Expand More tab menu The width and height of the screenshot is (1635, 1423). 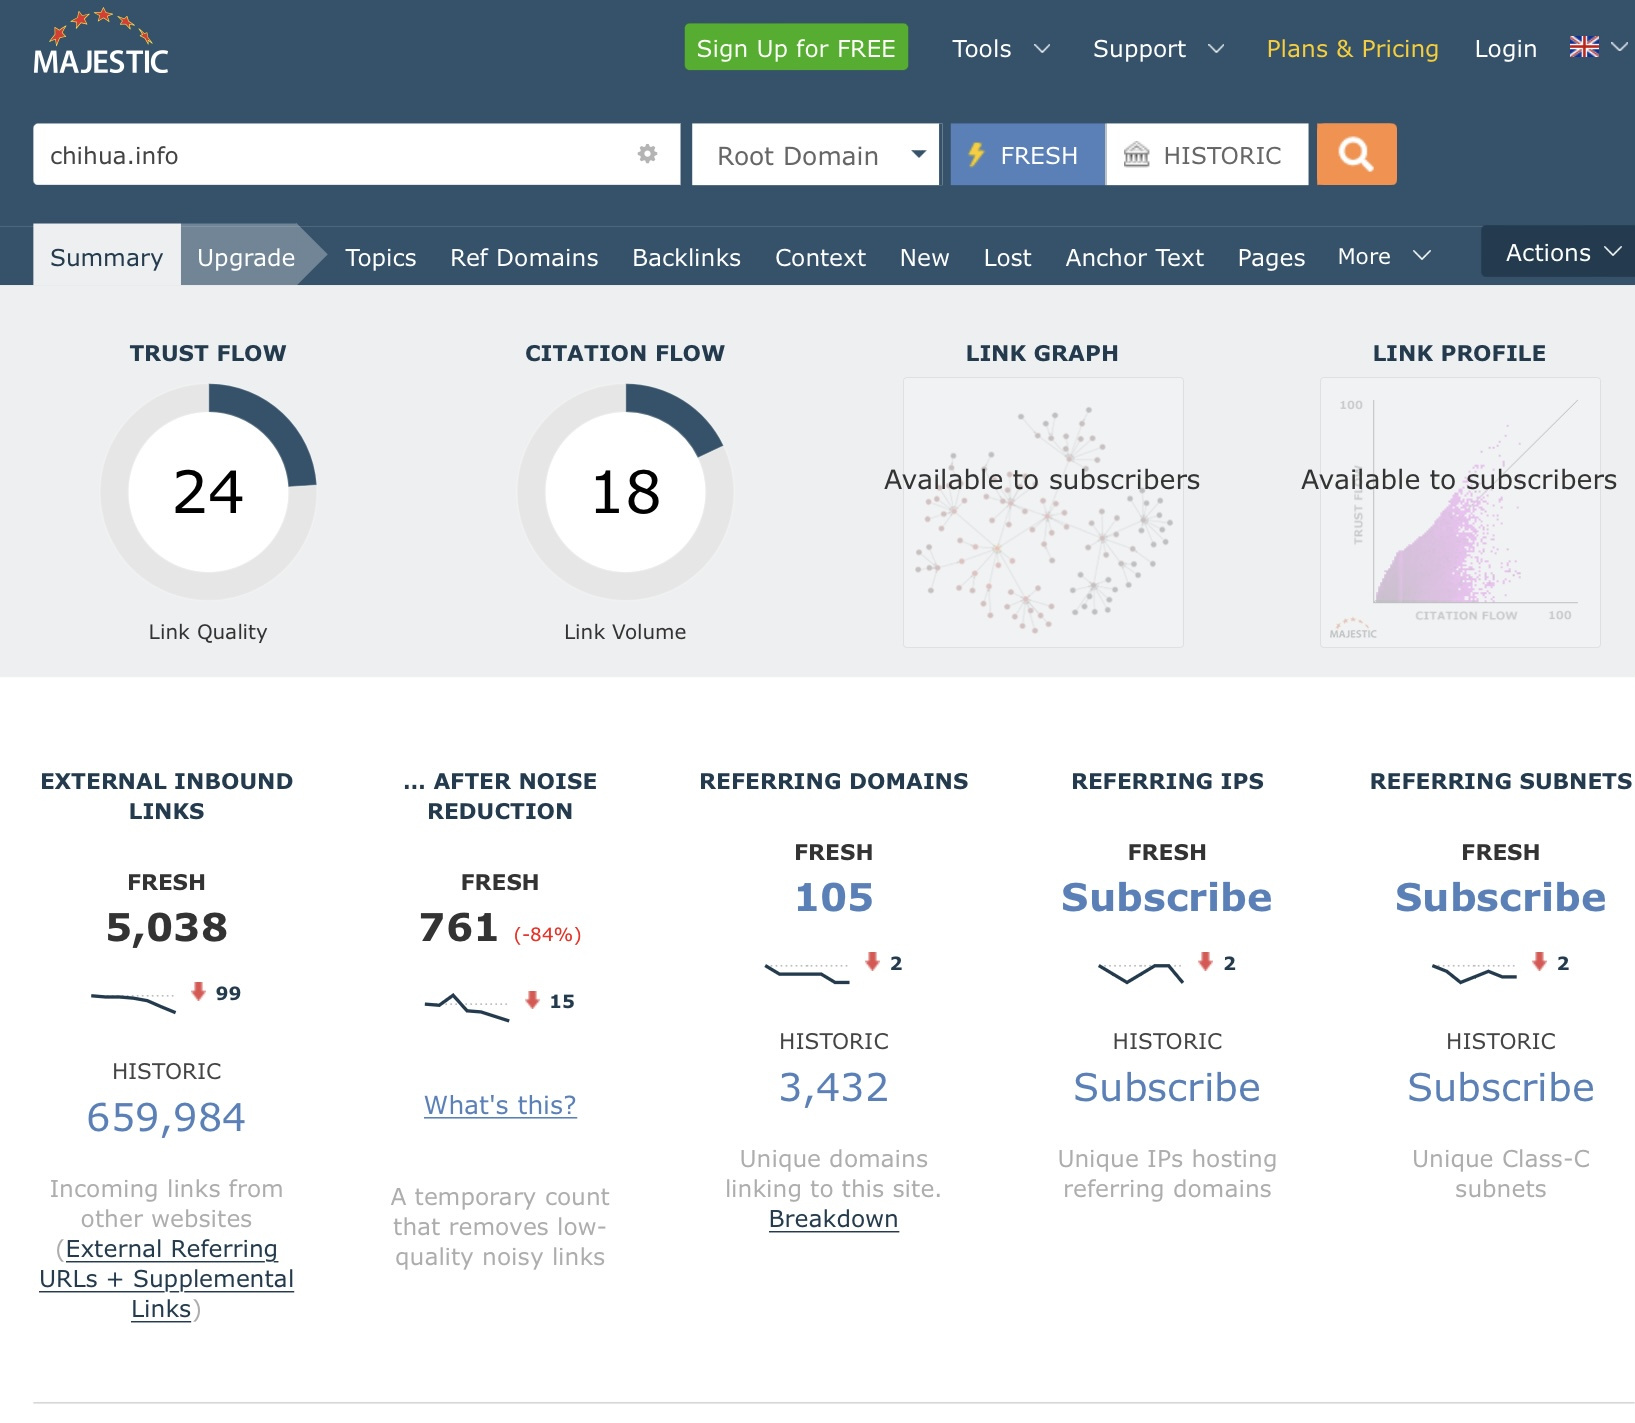point(1384,257)
